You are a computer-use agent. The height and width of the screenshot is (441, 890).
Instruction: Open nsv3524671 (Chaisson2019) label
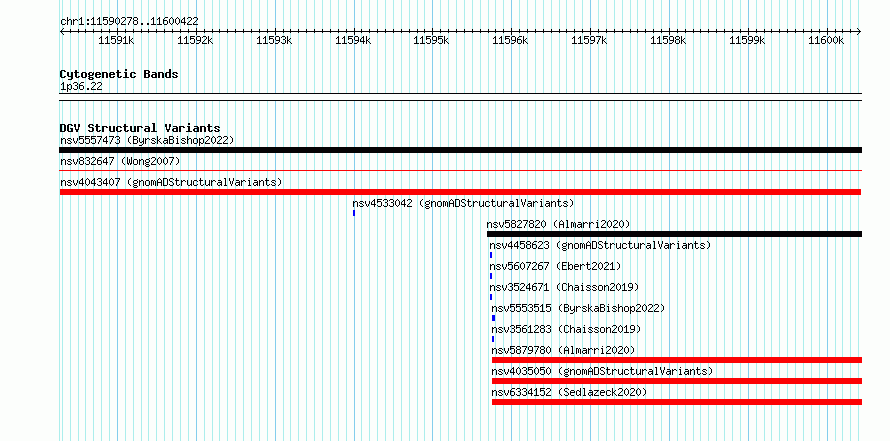[x=564, y=287]
